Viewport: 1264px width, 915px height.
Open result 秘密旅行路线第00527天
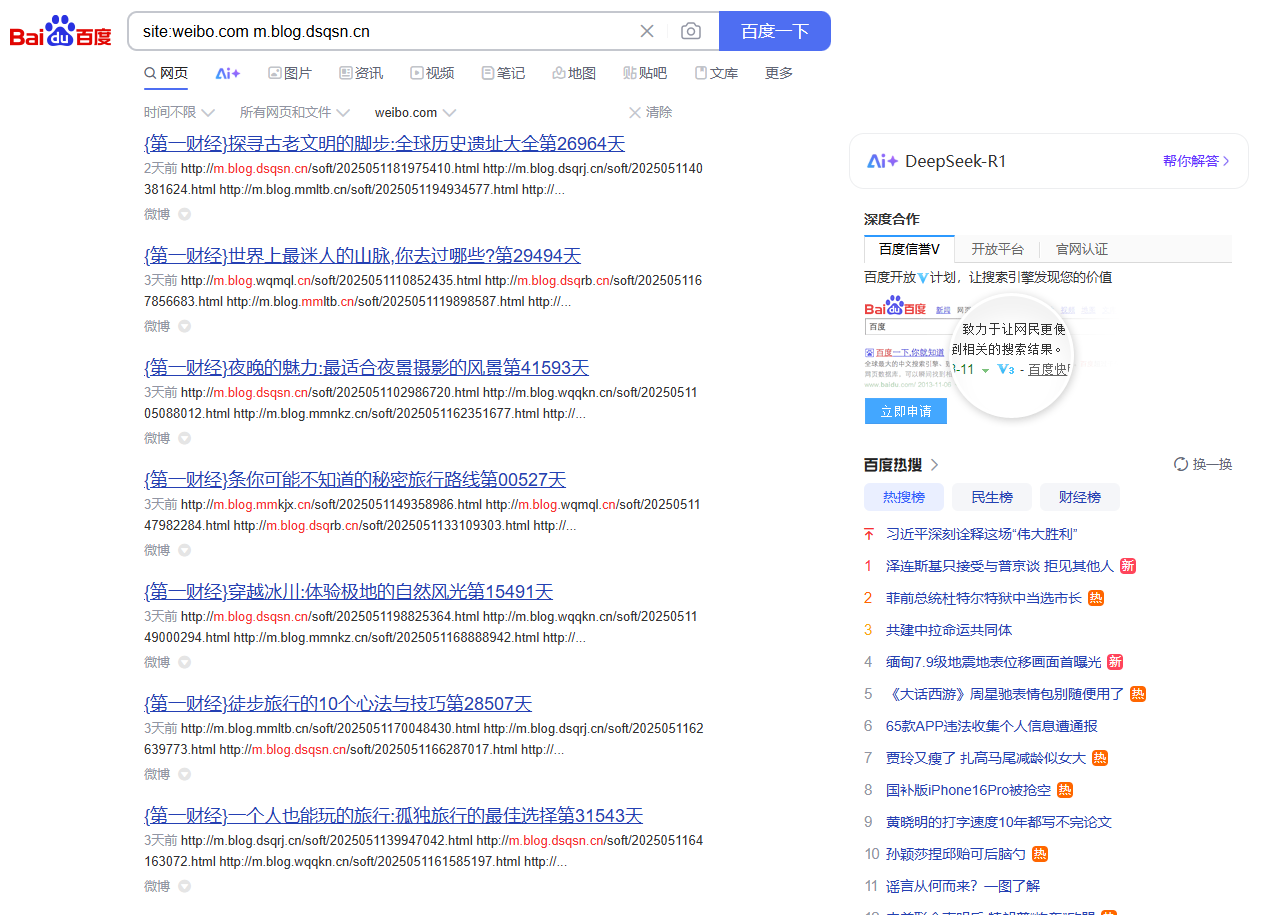(355, 479)
